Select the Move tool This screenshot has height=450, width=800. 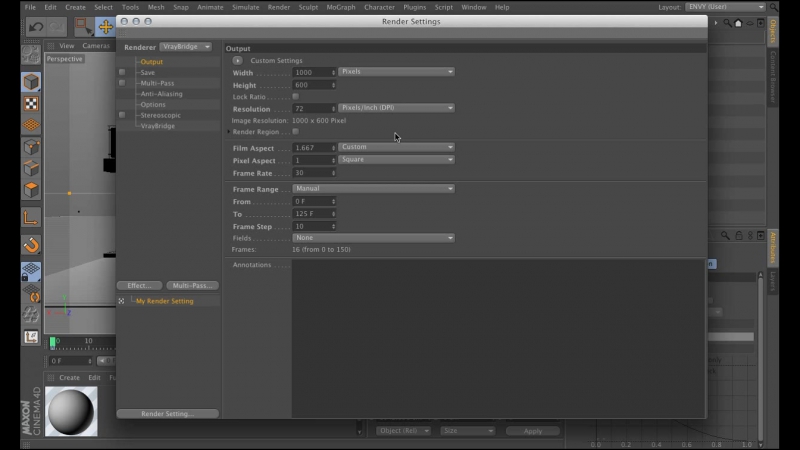(x=105, y=27)
